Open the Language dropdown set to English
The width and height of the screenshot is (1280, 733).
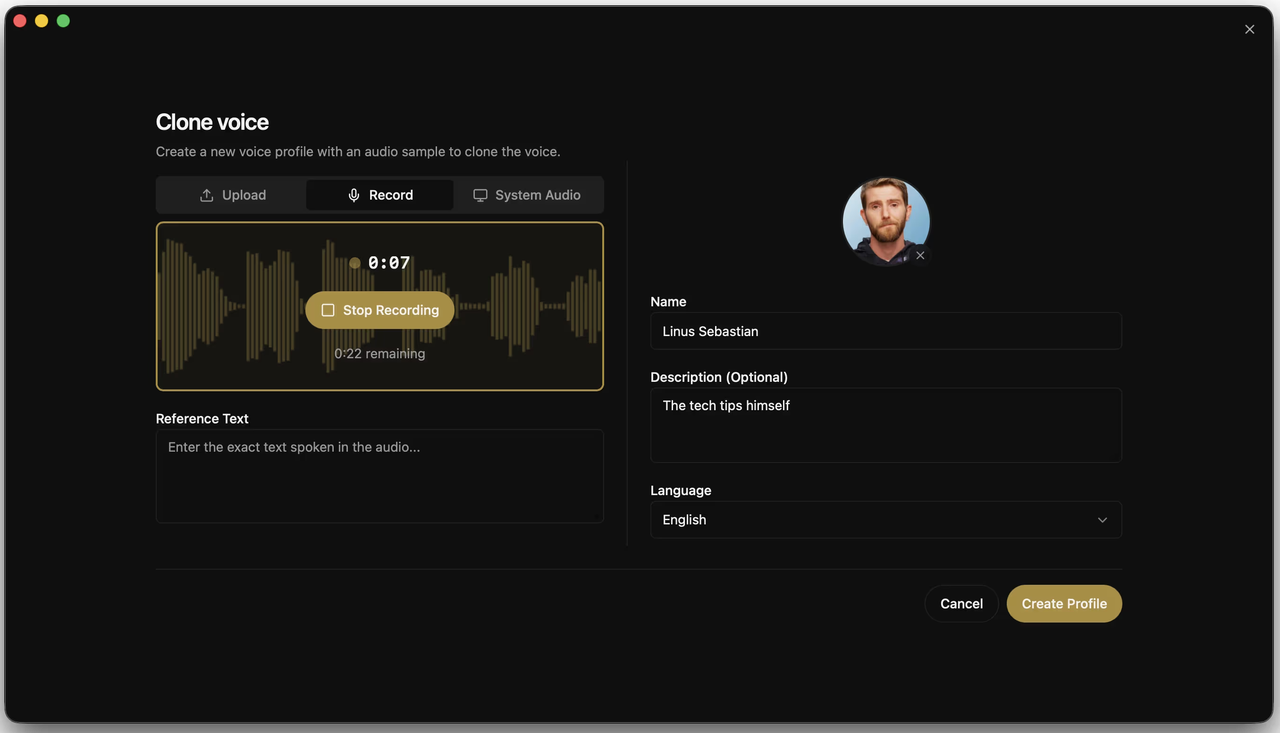tap(885, 520)
